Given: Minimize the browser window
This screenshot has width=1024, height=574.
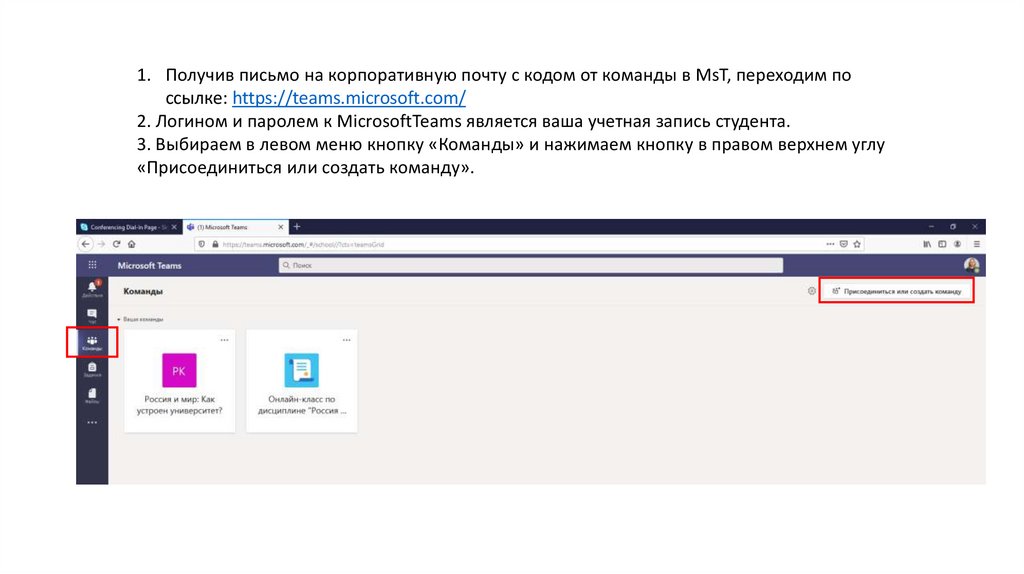Looking at the screenshot, I should [x=931, y=227].
